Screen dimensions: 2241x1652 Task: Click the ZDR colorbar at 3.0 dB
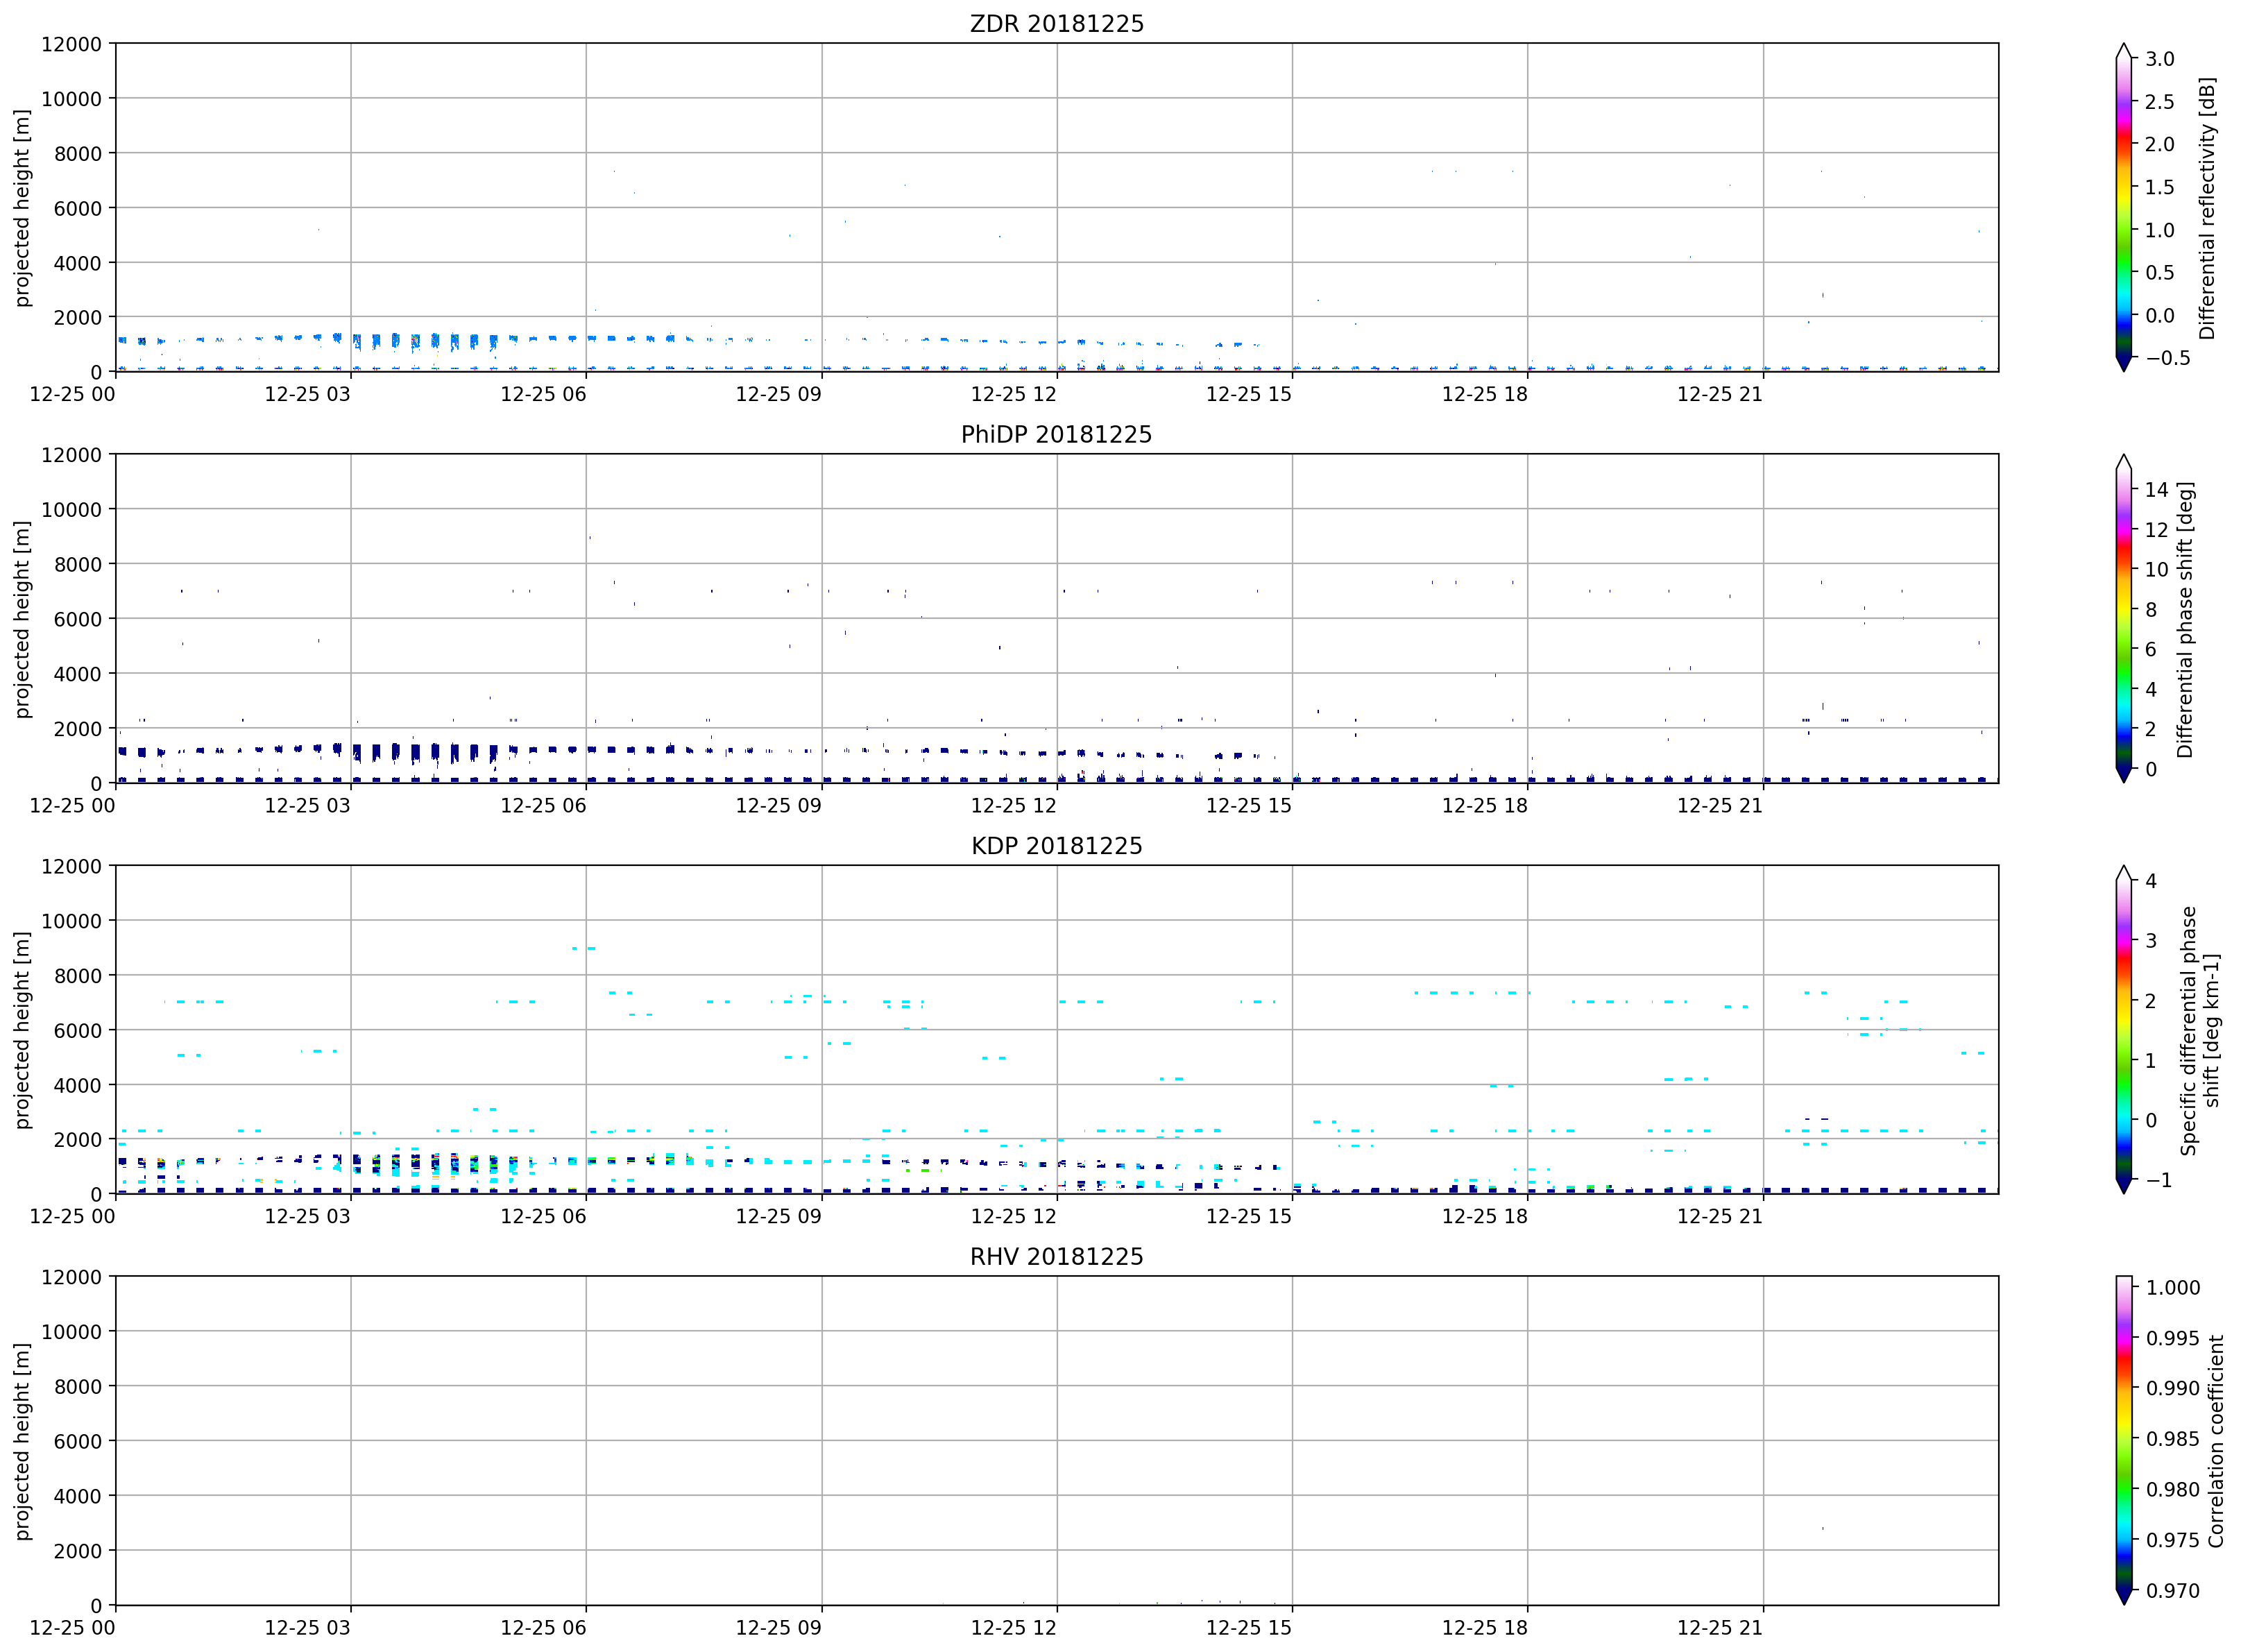(2123, 59)
